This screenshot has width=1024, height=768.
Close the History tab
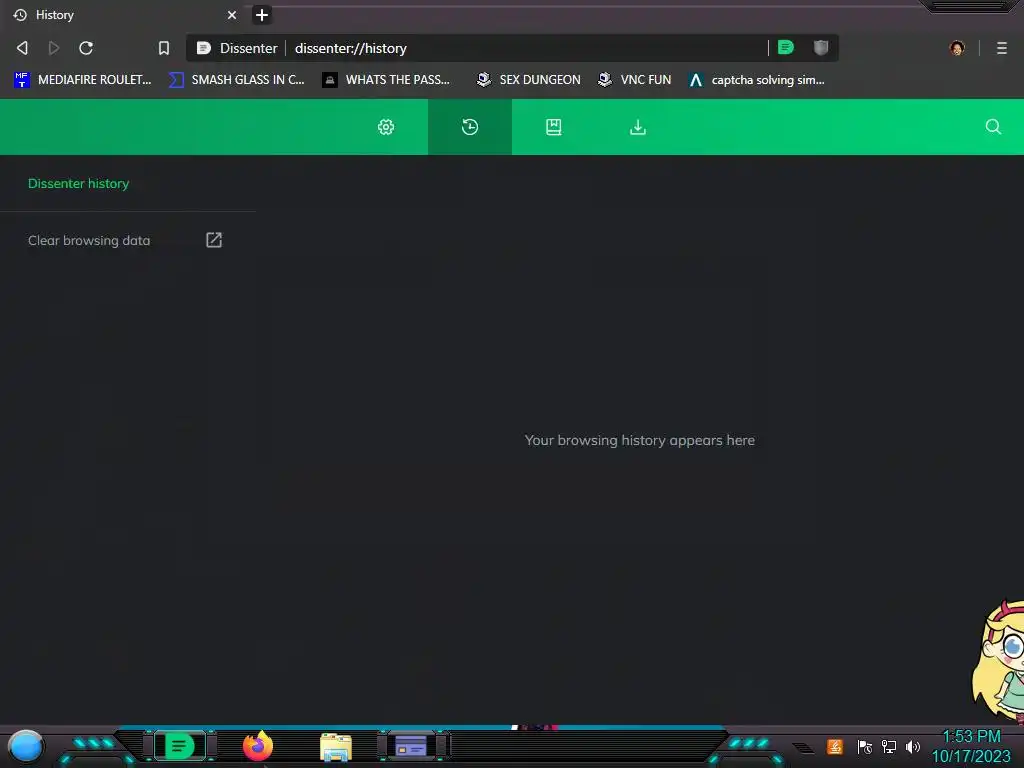pos(232,15)
